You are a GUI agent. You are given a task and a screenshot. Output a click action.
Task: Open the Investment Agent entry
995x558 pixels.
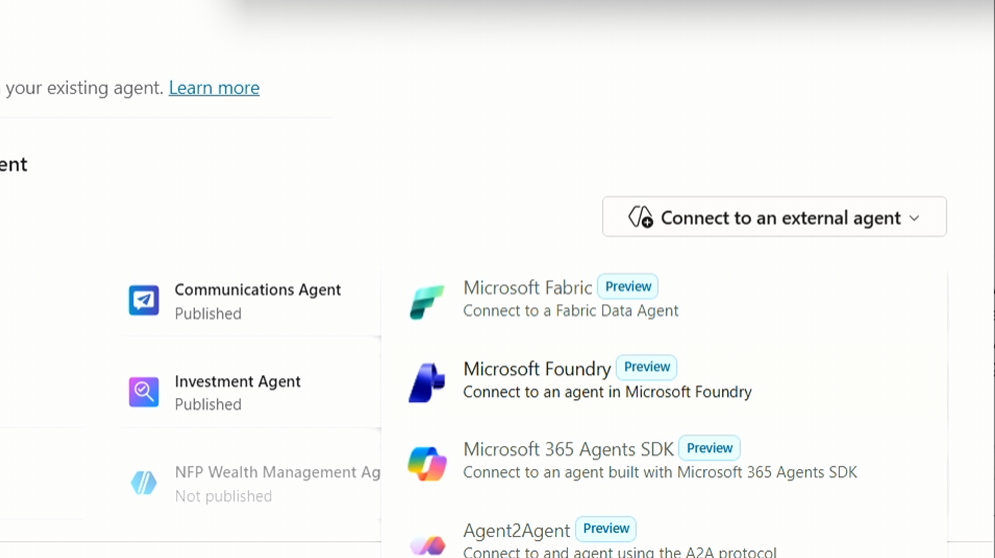[238, 382]
